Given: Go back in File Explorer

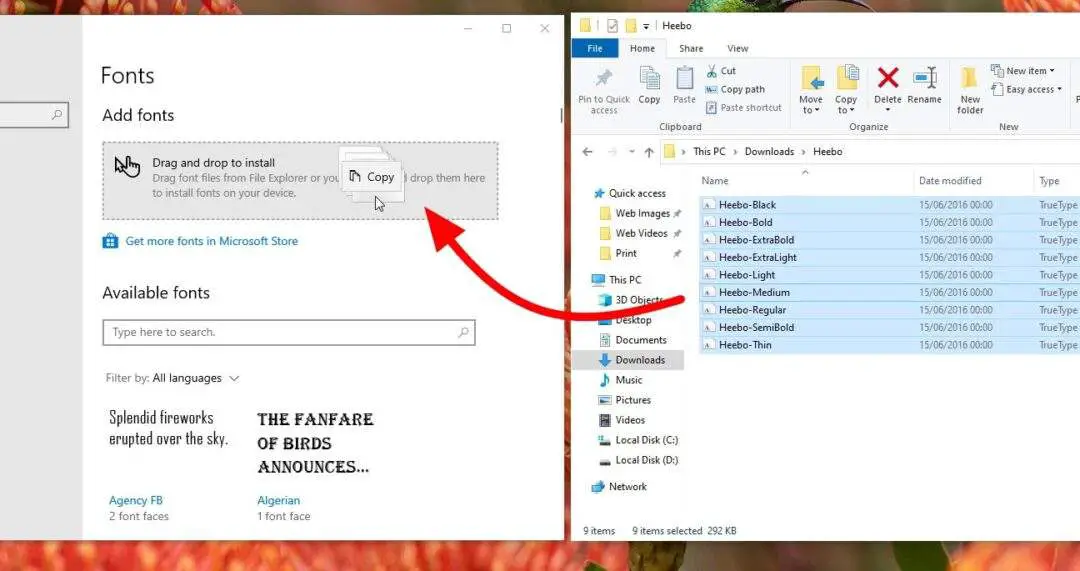Looking at the screenshot, I should point(588,152).
